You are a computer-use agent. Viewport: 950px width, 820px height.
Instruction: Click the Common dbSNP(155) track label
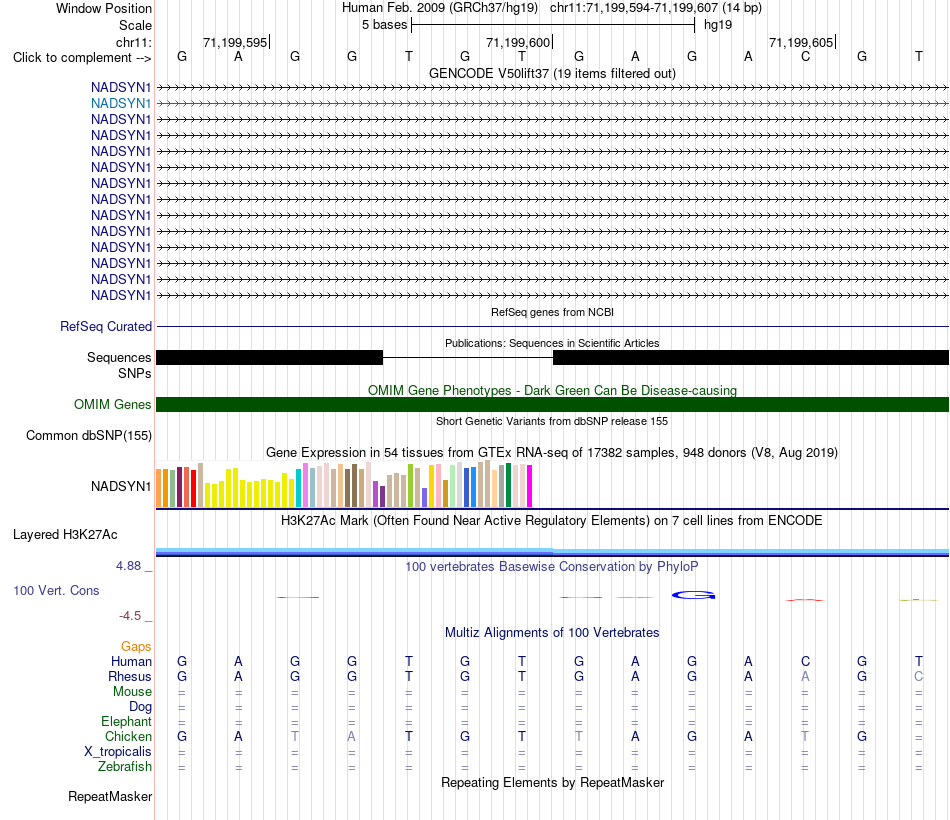(x=89, y=435)
